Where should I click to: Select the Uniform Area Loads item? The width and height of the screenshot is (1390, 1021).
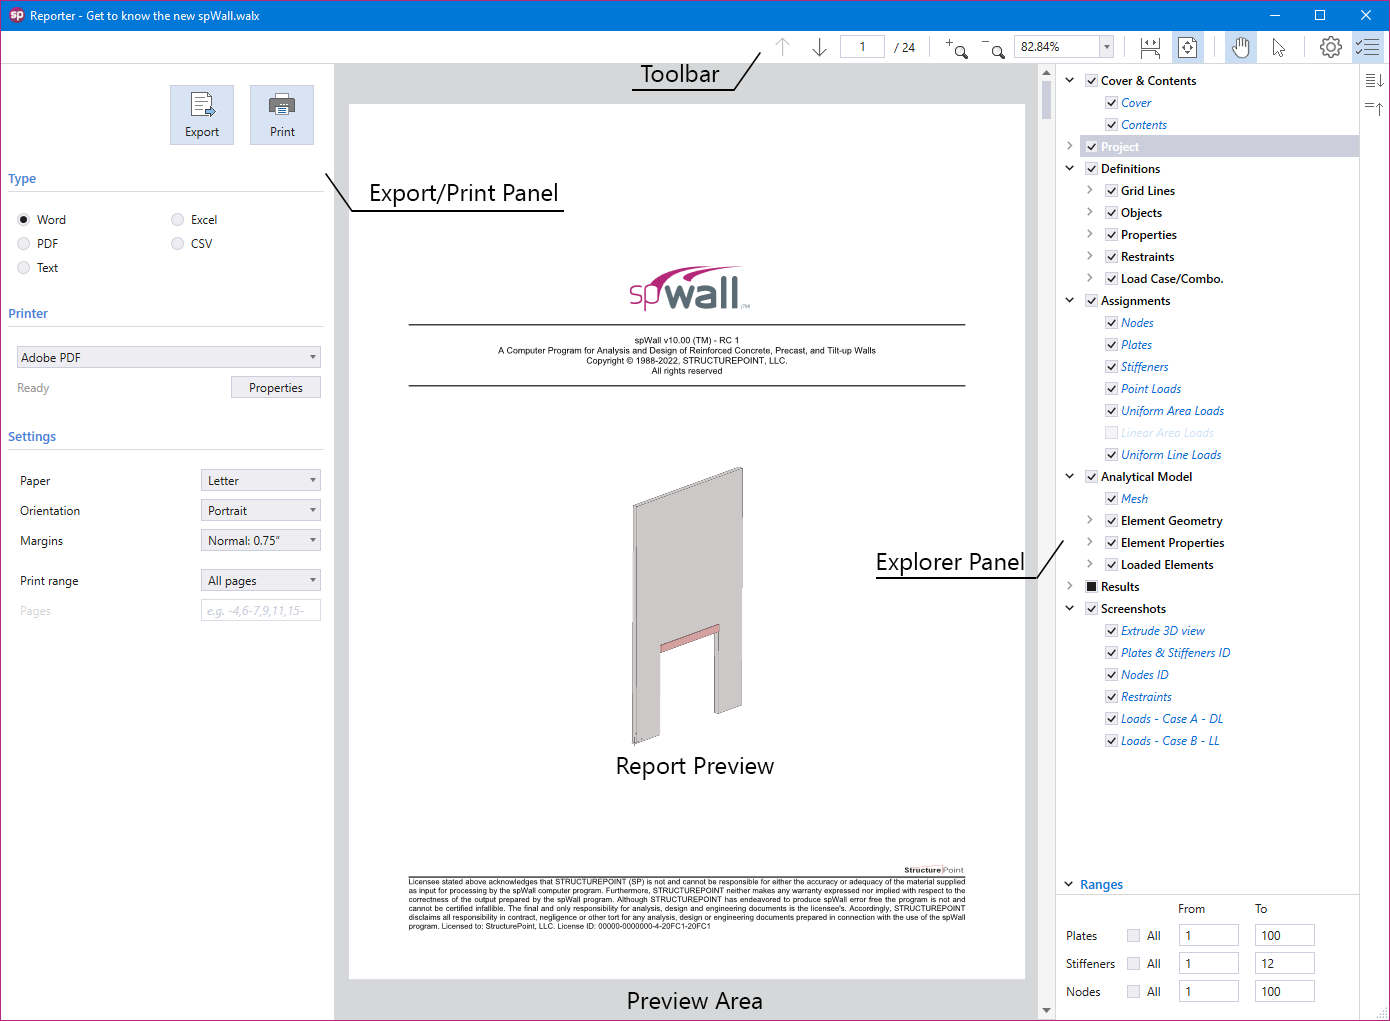coord(1172,411)
